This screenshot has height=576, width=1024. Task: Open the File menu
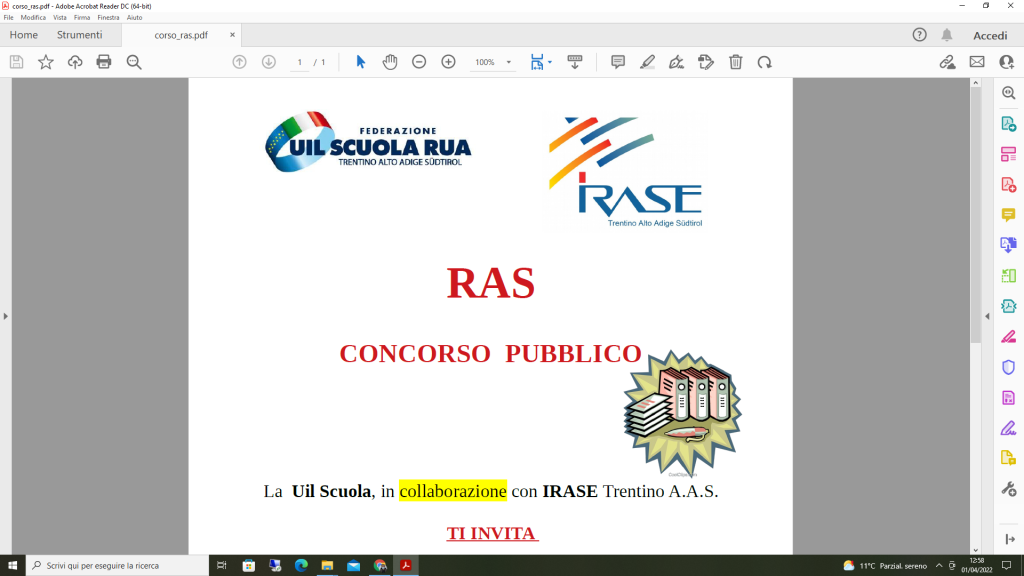click(8, 18)
